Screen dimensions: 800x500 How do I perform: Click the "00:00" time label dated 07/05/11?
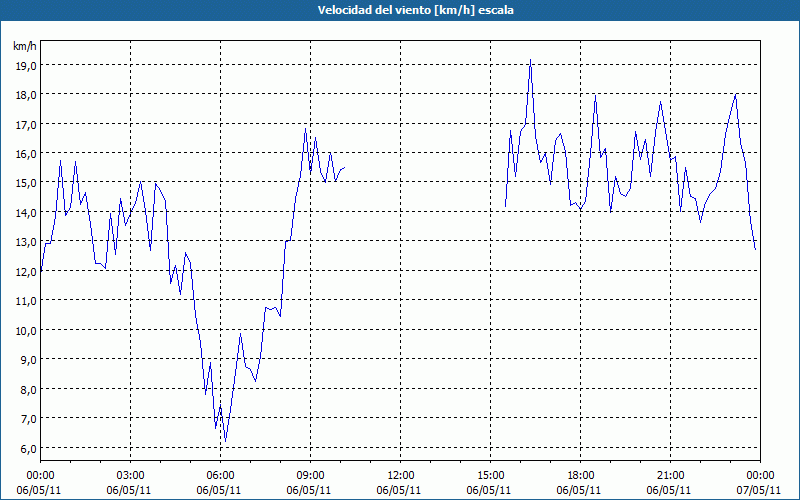[x=760, y=476]
